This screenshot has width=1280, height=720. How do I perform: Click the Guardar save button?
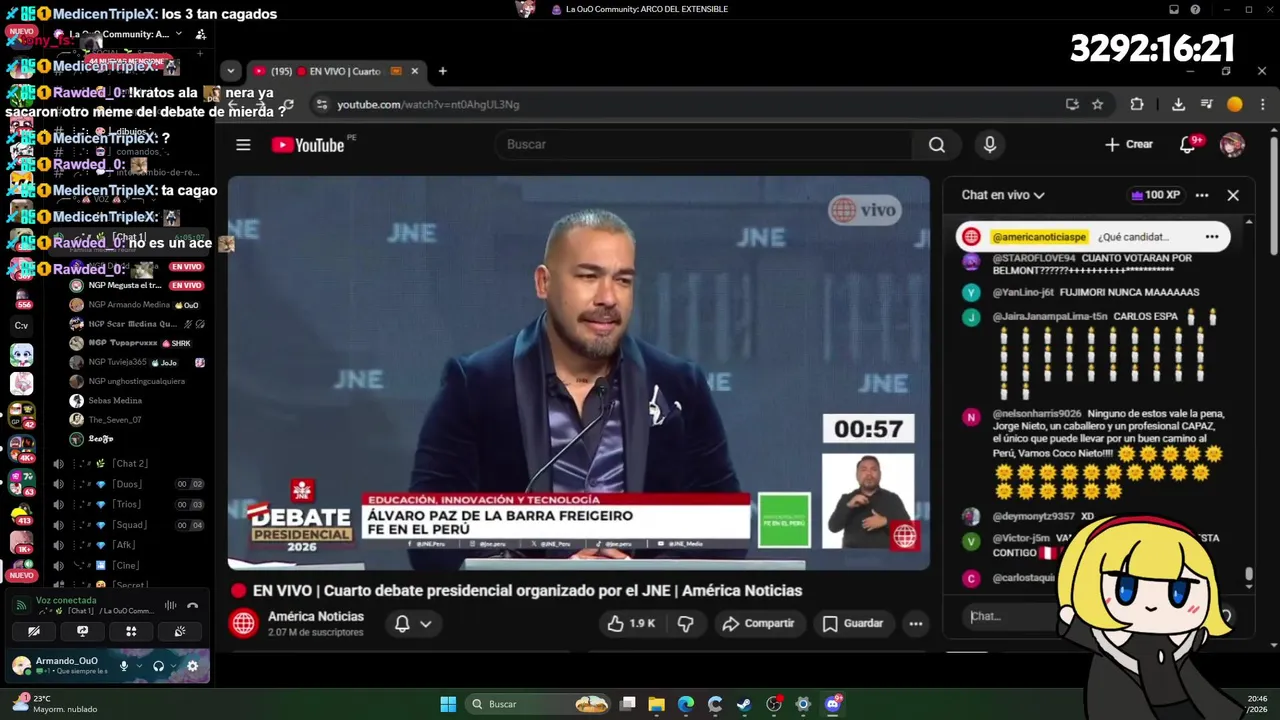click(x=853, y=623)
